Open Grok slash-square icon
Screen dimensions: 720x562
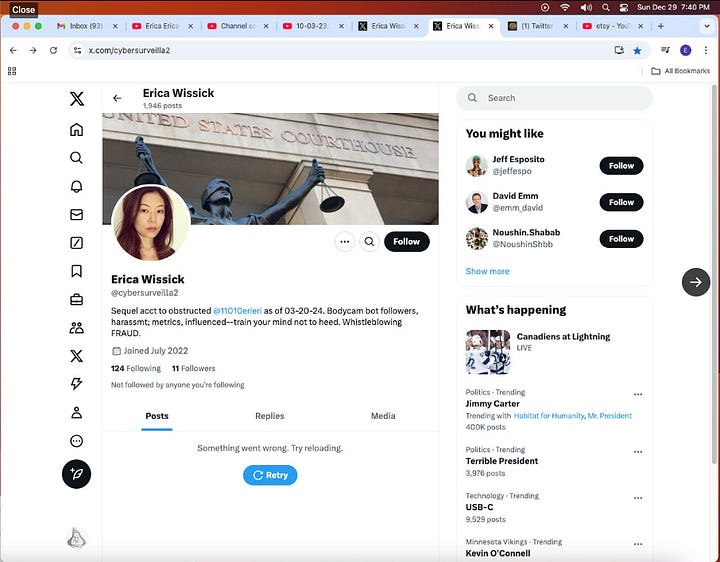[x=77, y=243]
